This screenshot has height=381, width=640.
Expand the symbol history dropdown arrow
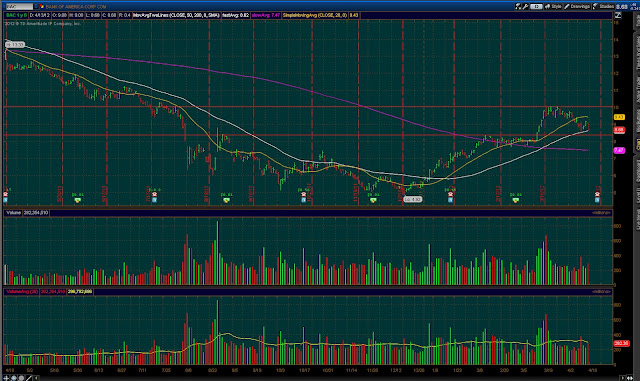(36, 7)
